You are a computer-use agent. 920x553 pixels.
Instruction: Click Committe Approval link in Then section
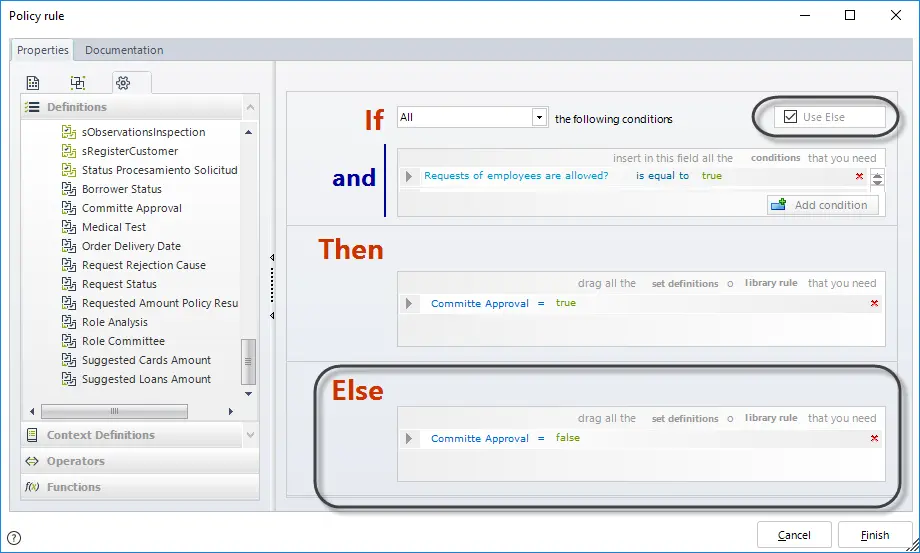click(480, 303)
